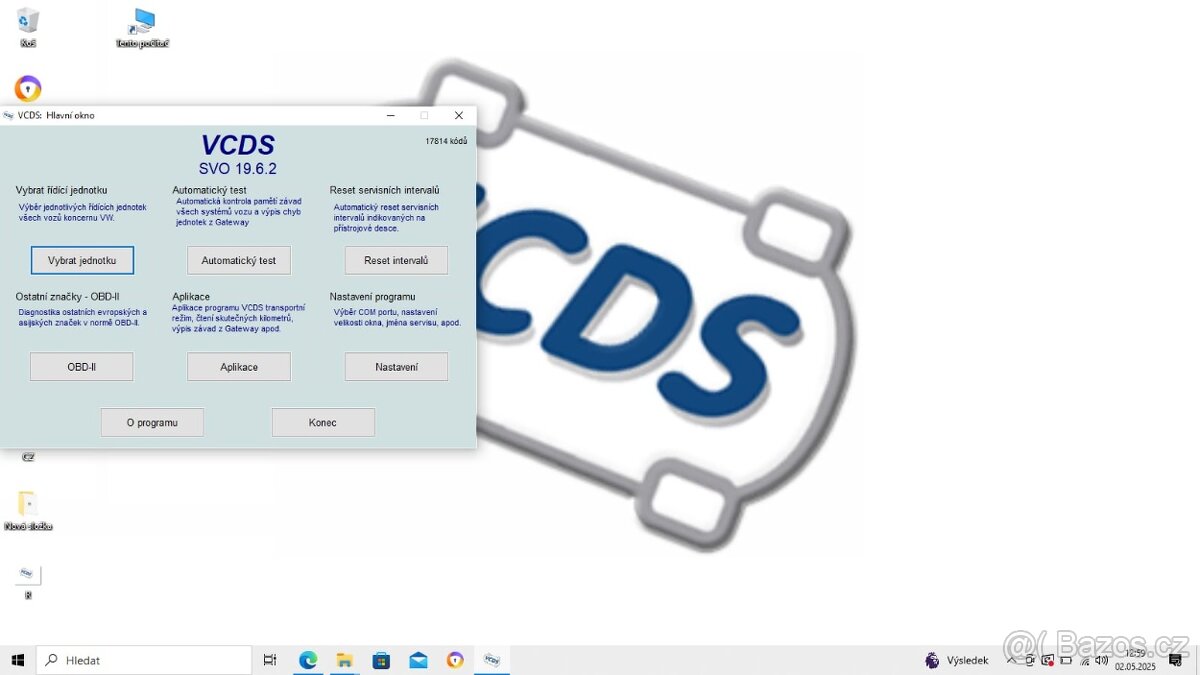The width and height of the screenshot is (1200, 675).
Task: Open the Nastavení program settings
Action: coord(396,367)
